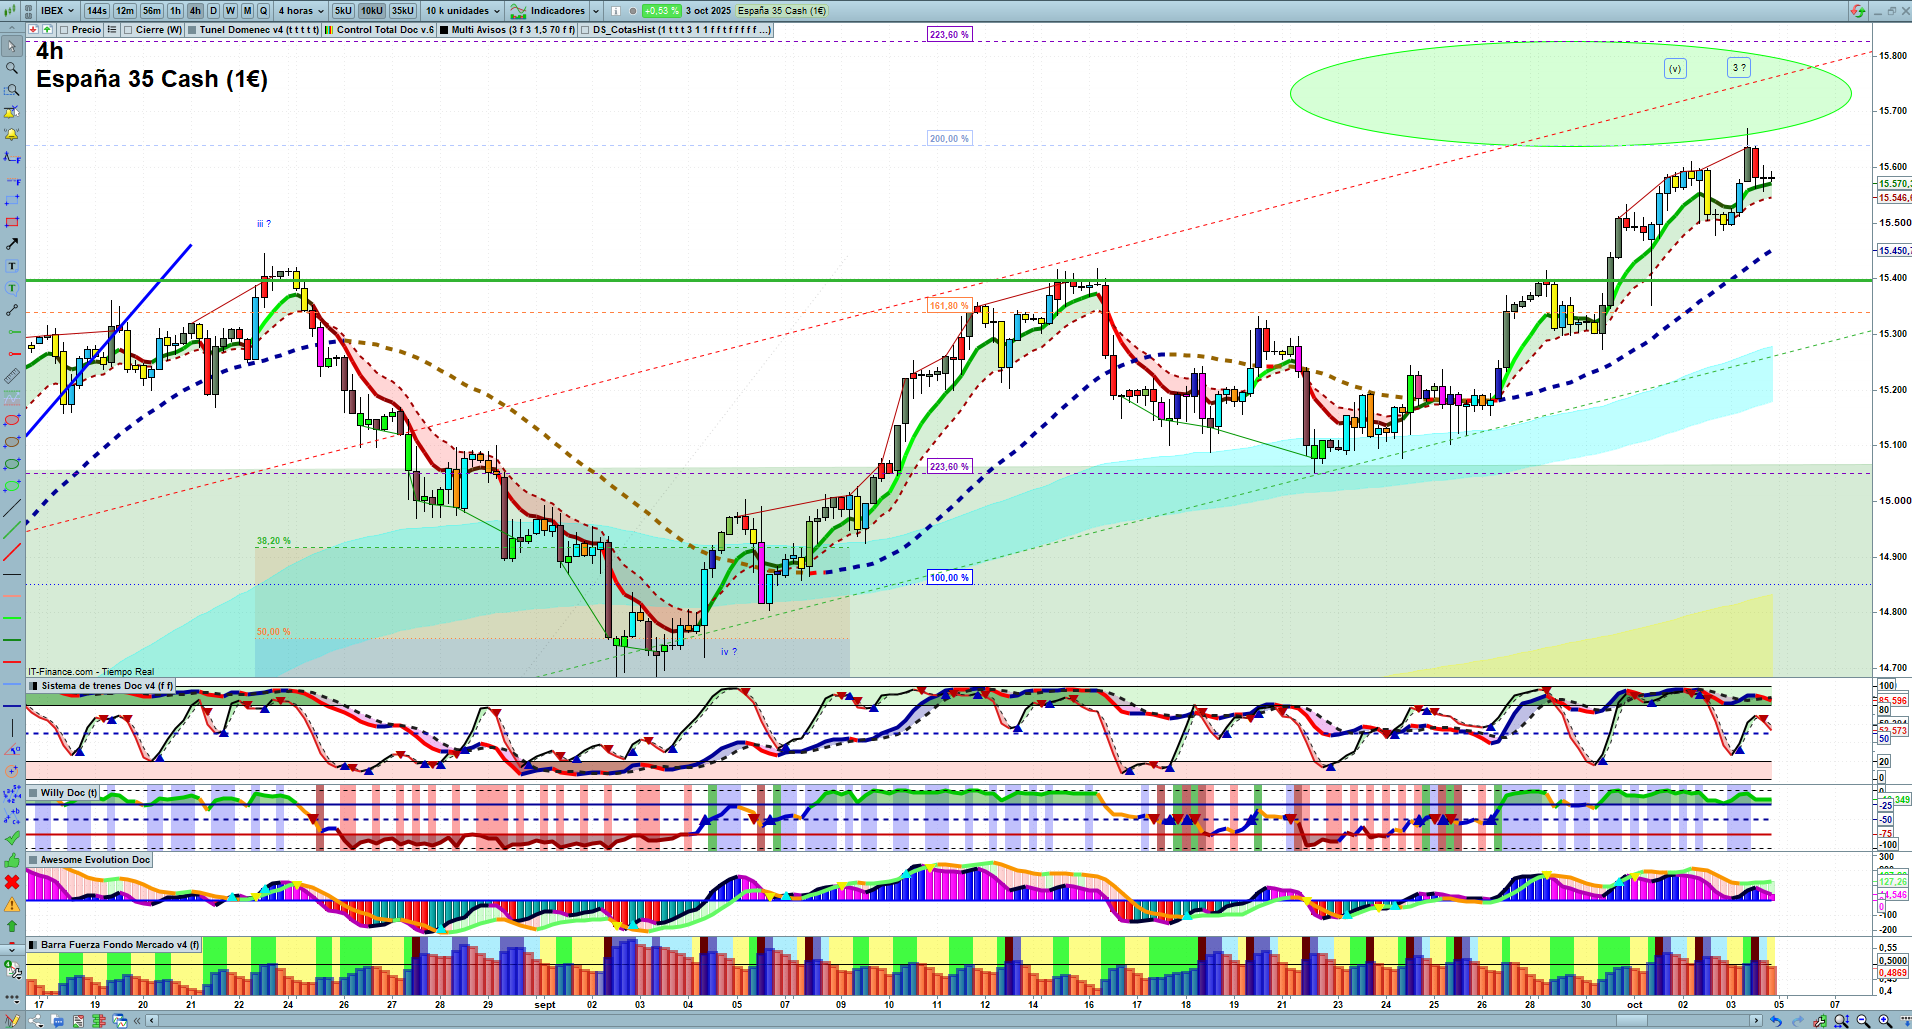1912x1029 pixels.
Task: Expand the Indicadores dropdown arrow
Action: click(x=596, y=11)
